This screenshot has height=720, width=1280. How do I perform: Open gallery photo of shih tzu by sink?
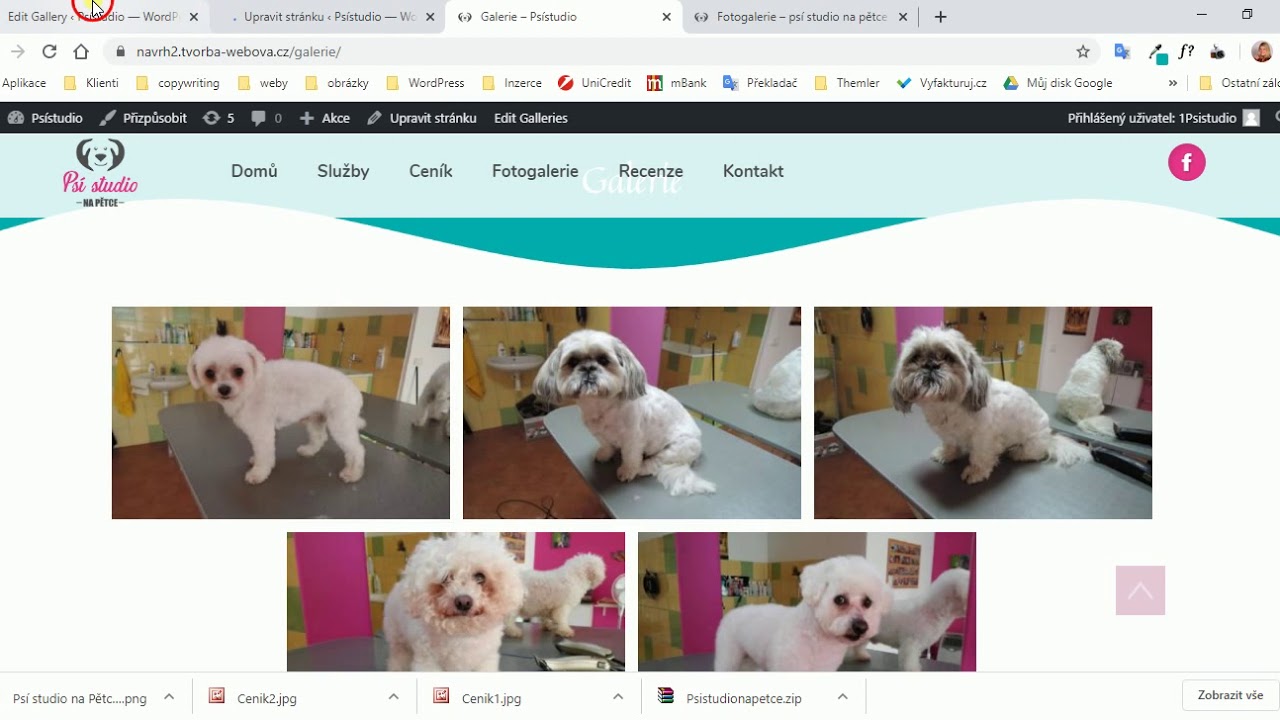pyautogui.click(x=632, y=413)
